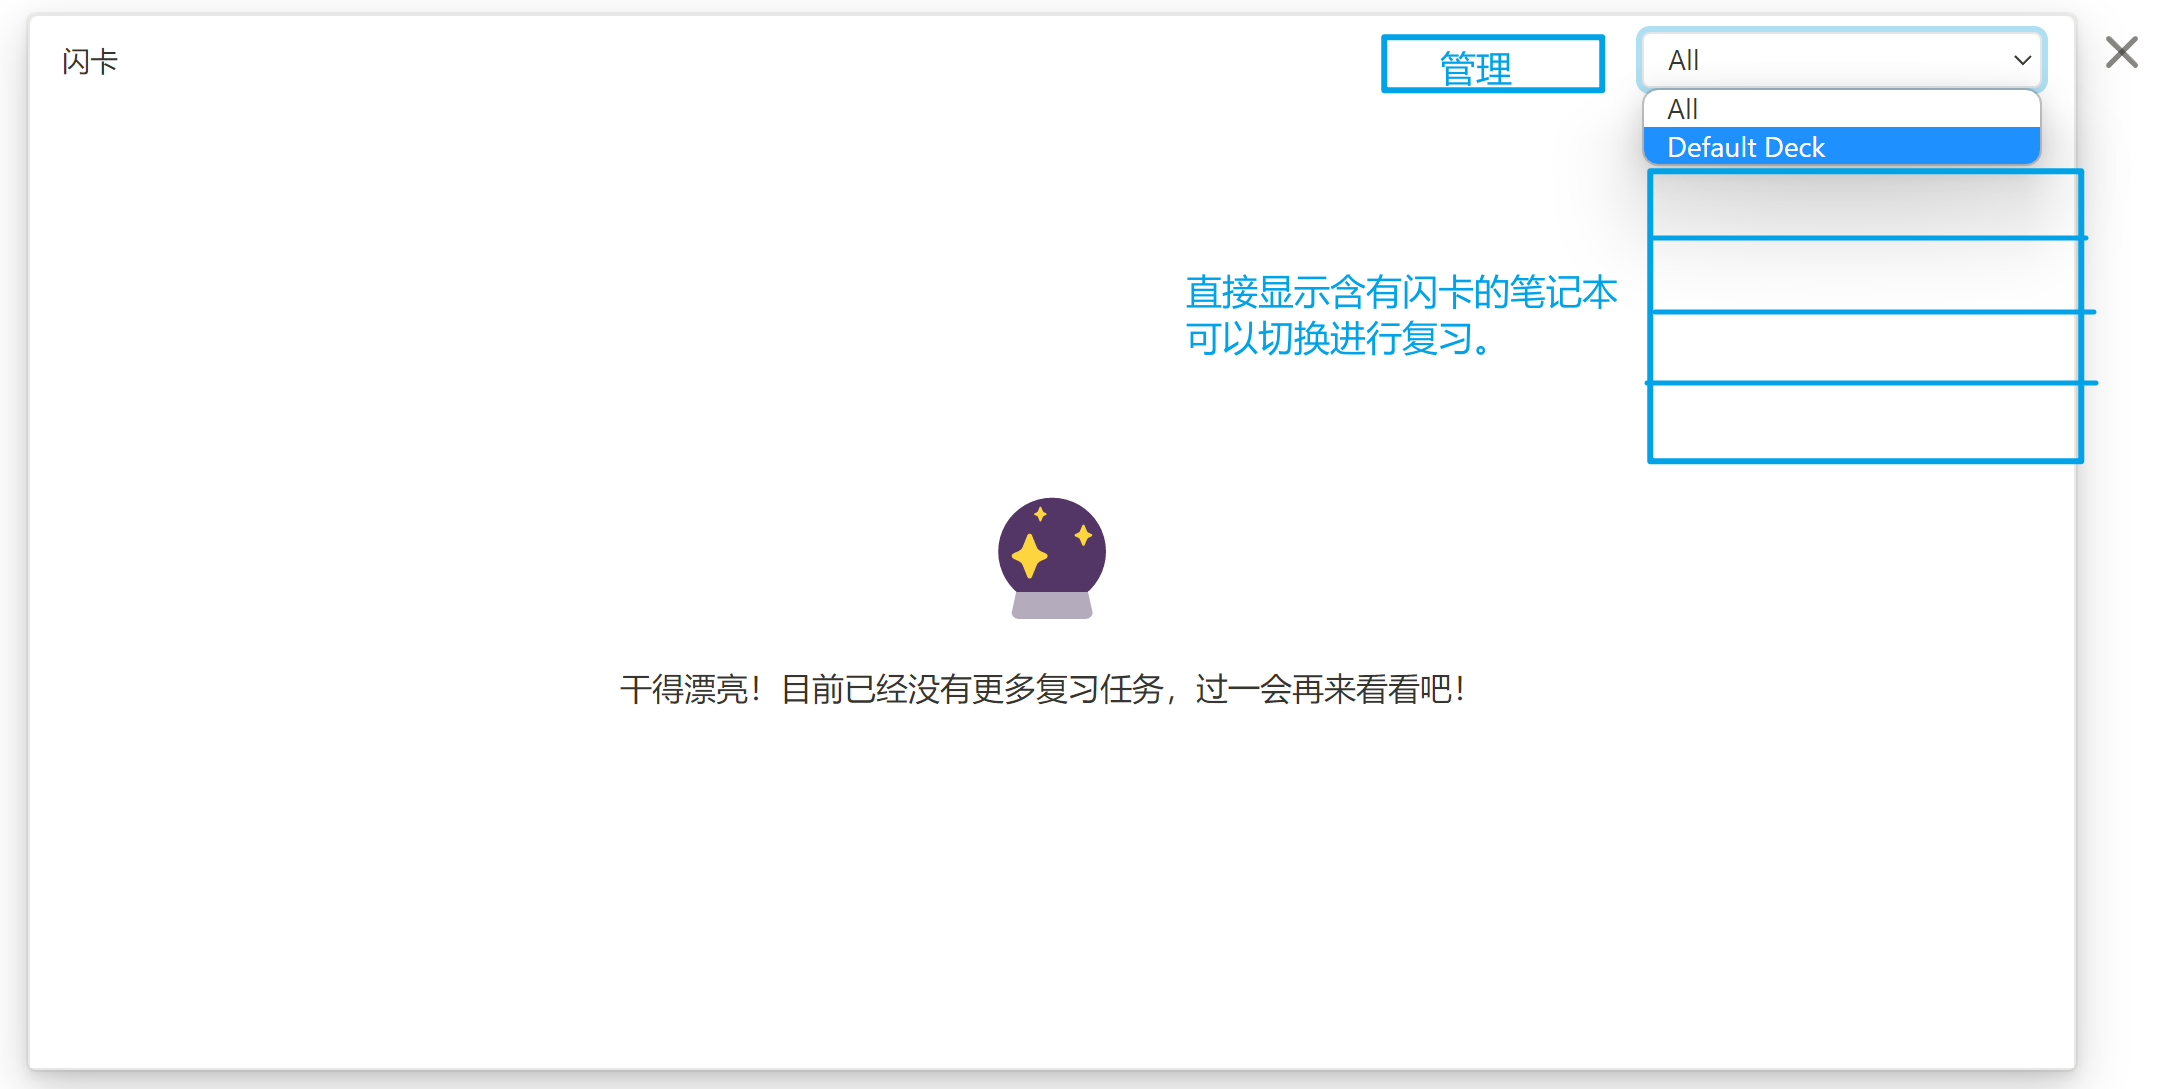
Task: Click the 闪卡 dialog title
Action: tap(87, 60)
